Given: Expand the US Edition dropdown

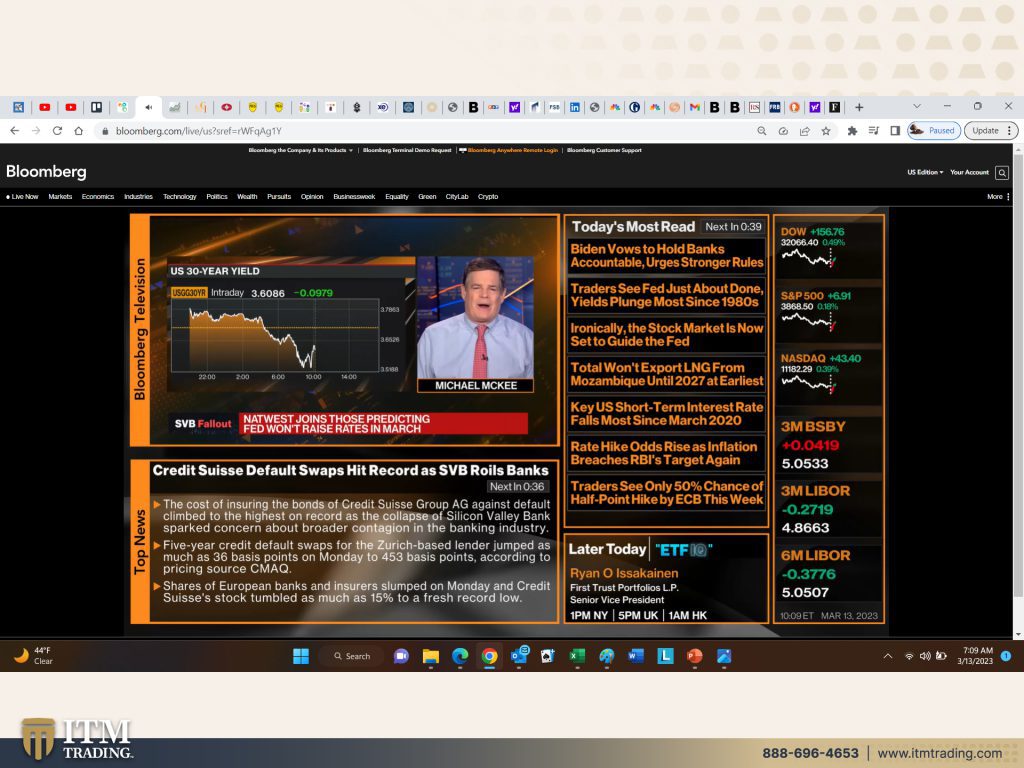Looking at the screenshot, I should [x=925, y=172].
